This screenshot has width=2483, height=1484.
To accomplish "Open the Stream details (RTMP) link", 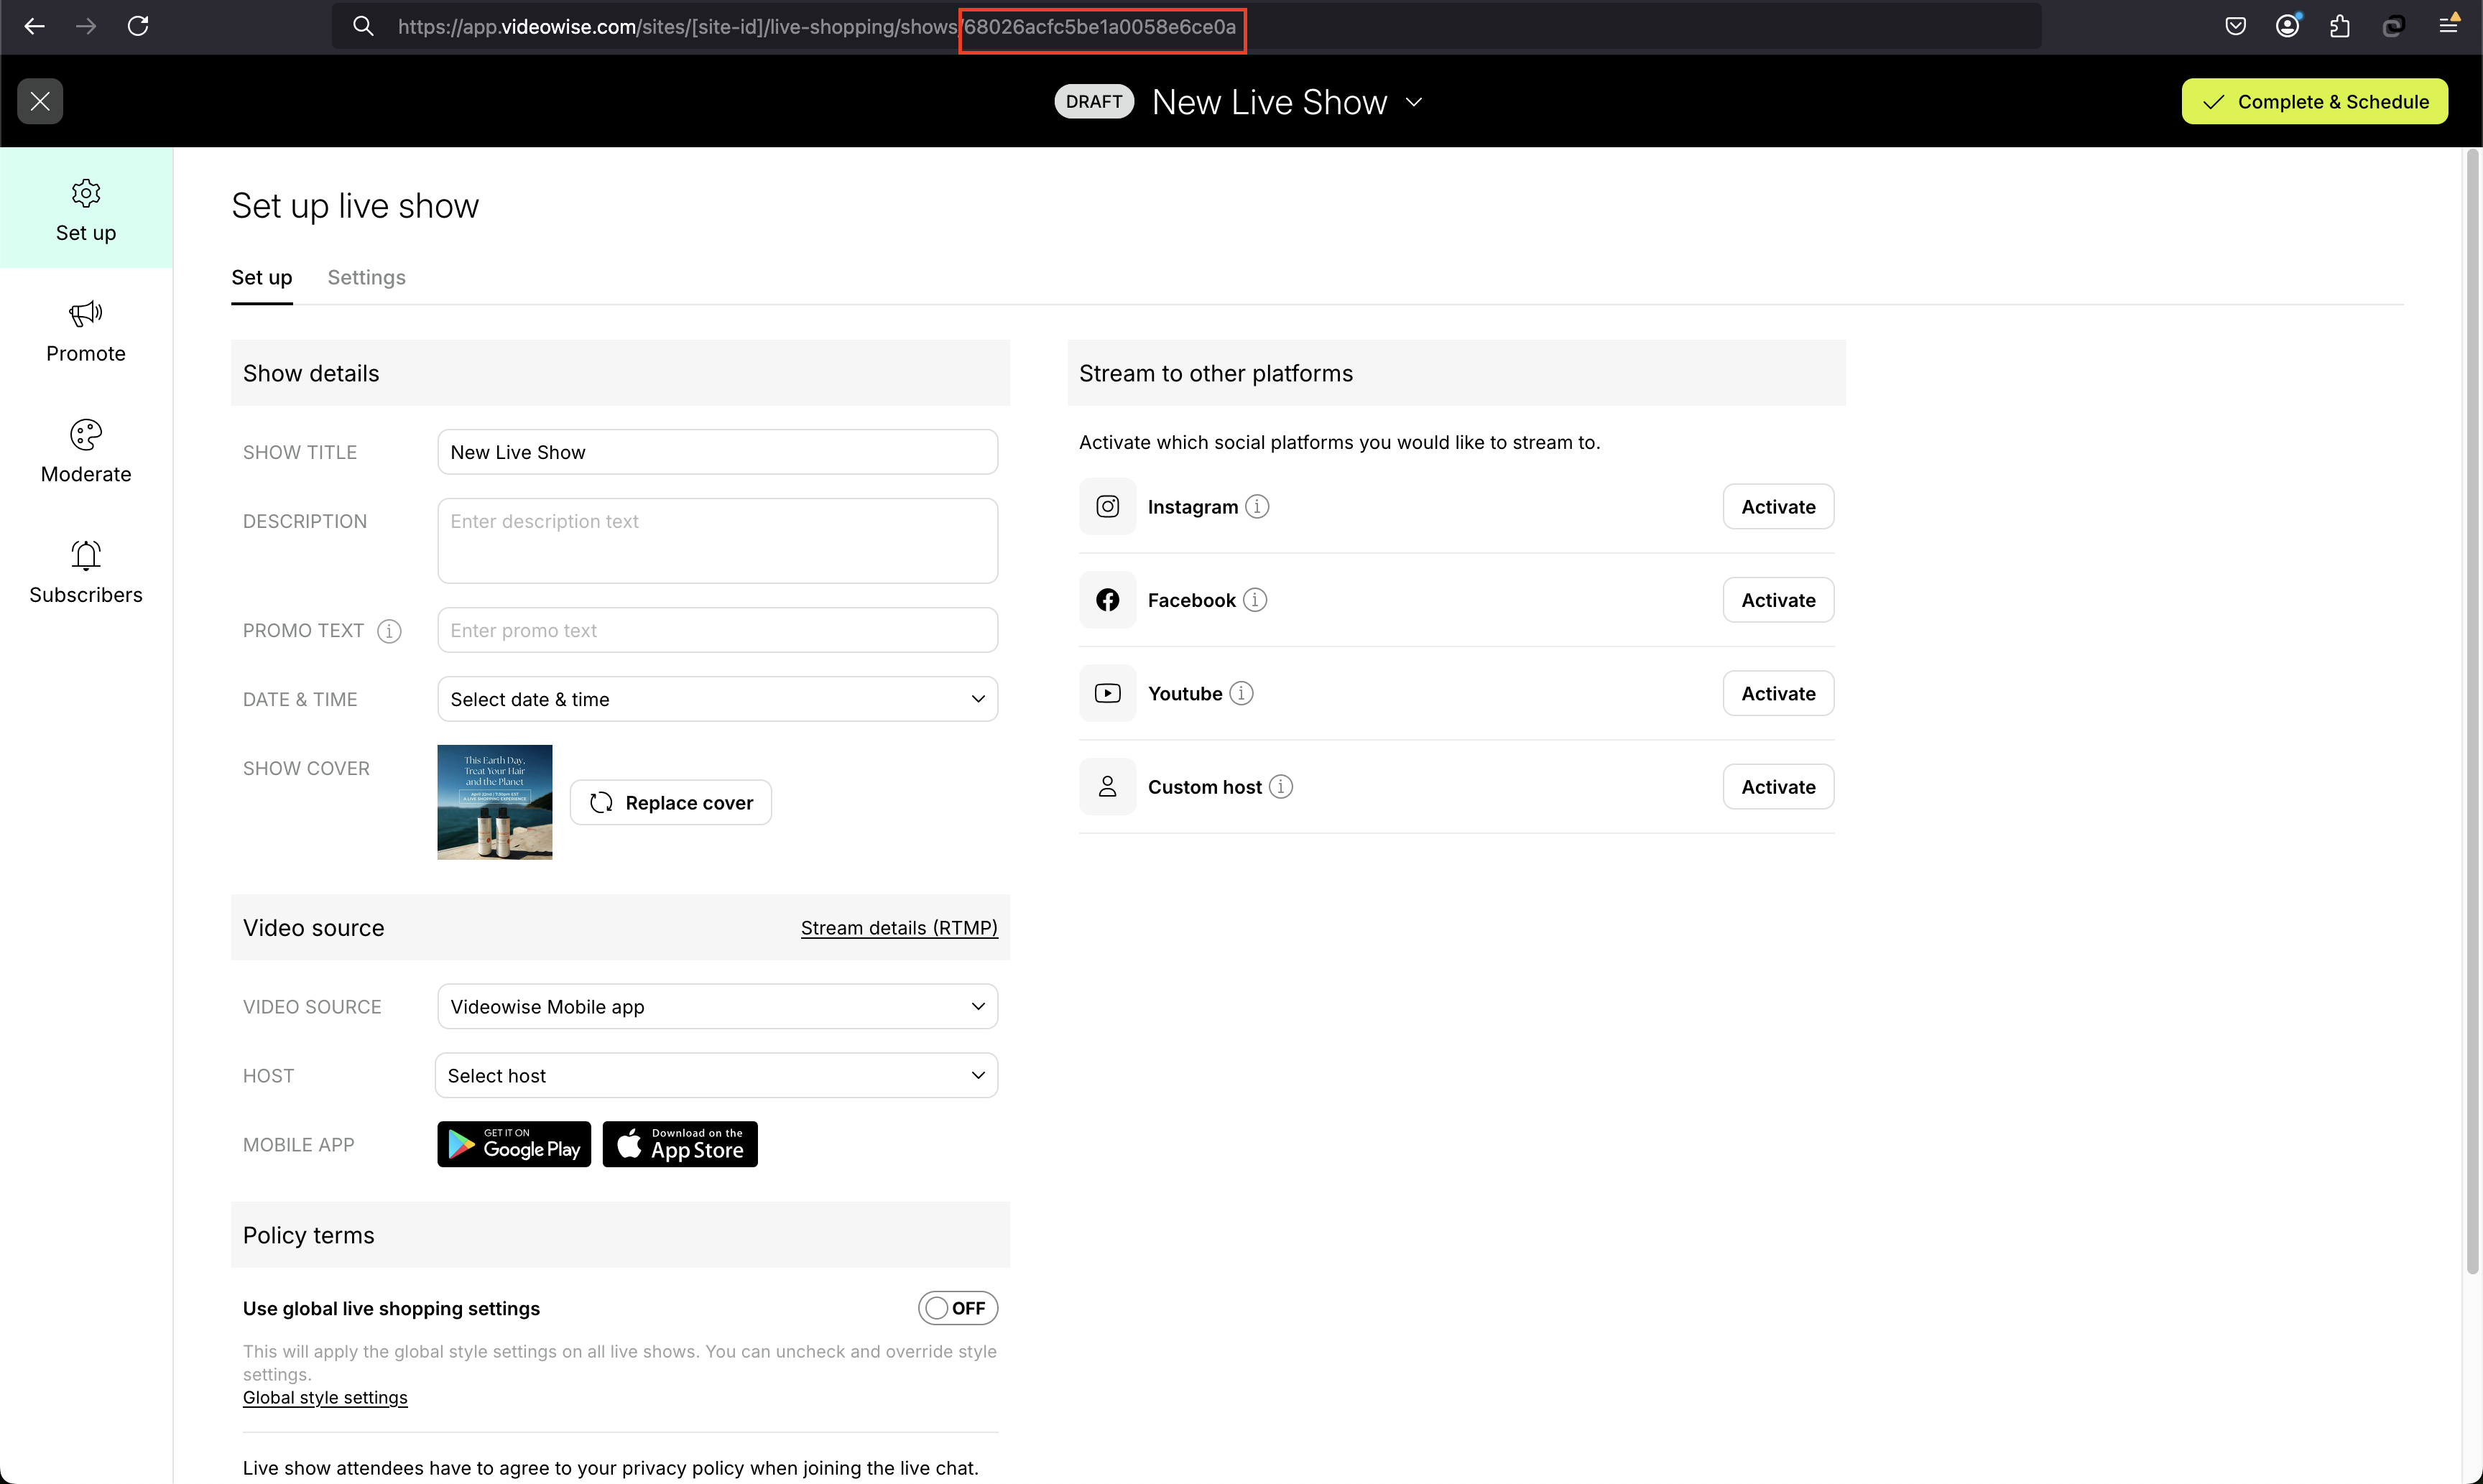I will (x=898, y=928).
